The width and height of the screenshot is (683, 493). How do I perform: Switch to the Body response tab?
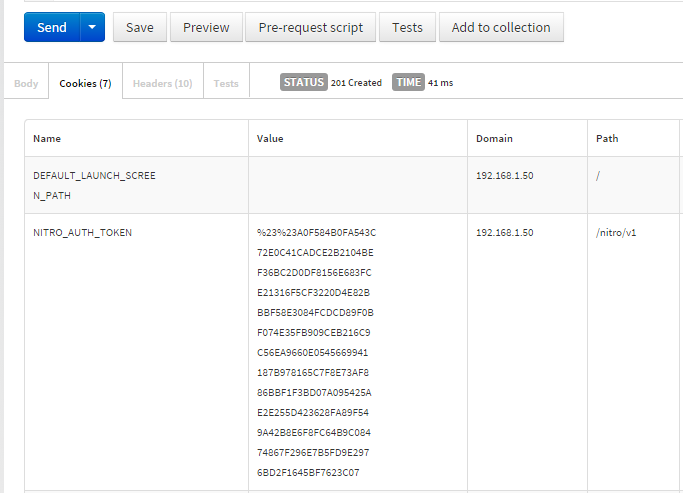[26, 83]
